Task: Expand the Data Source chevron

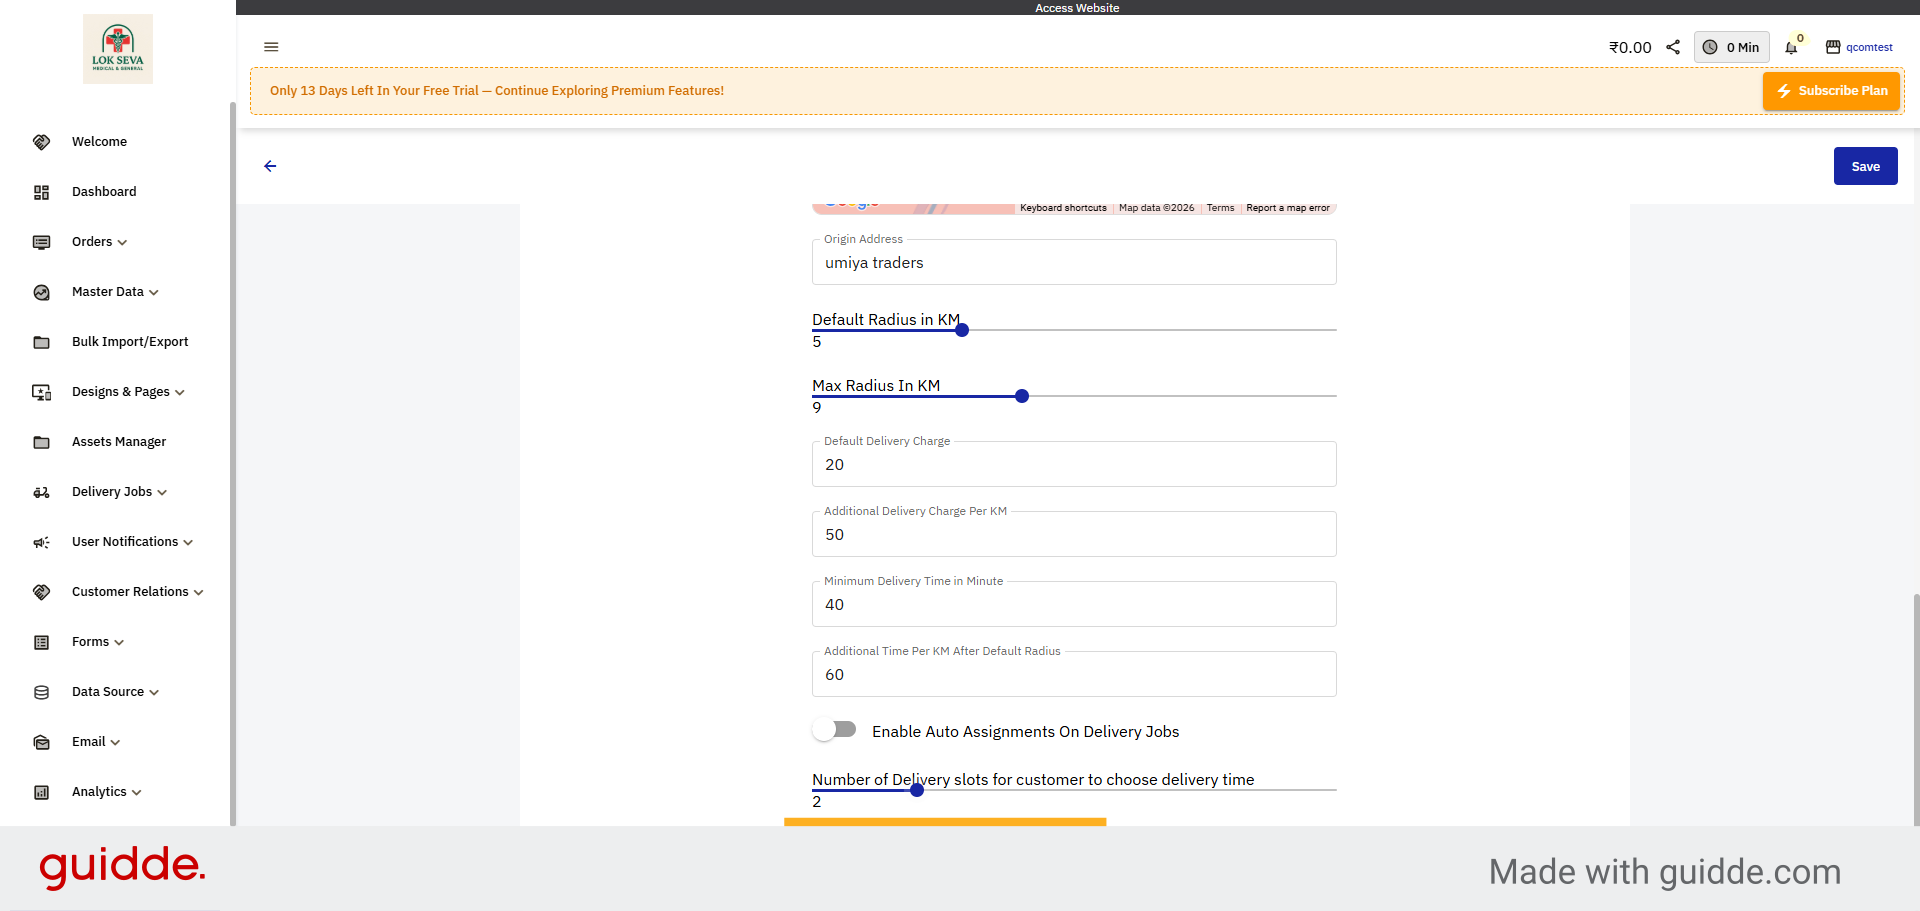Action: coord(154,693)
